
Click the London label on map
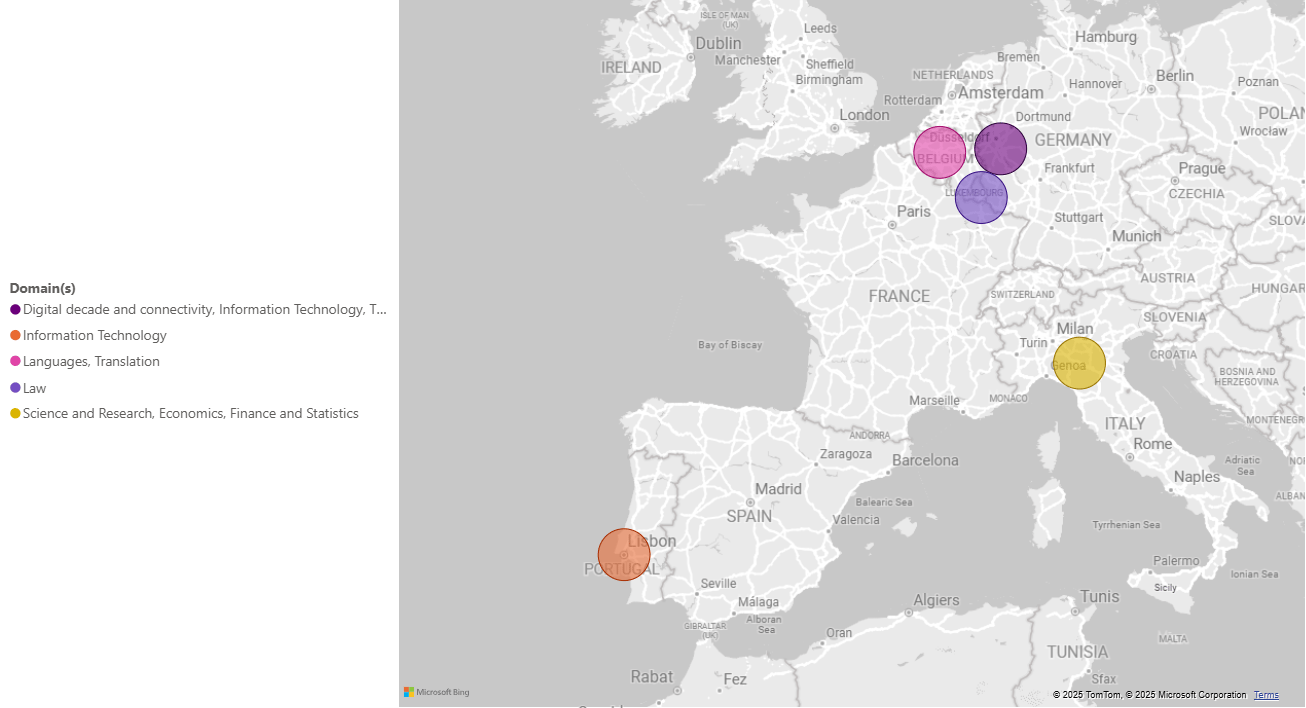(x=864, y=115)
